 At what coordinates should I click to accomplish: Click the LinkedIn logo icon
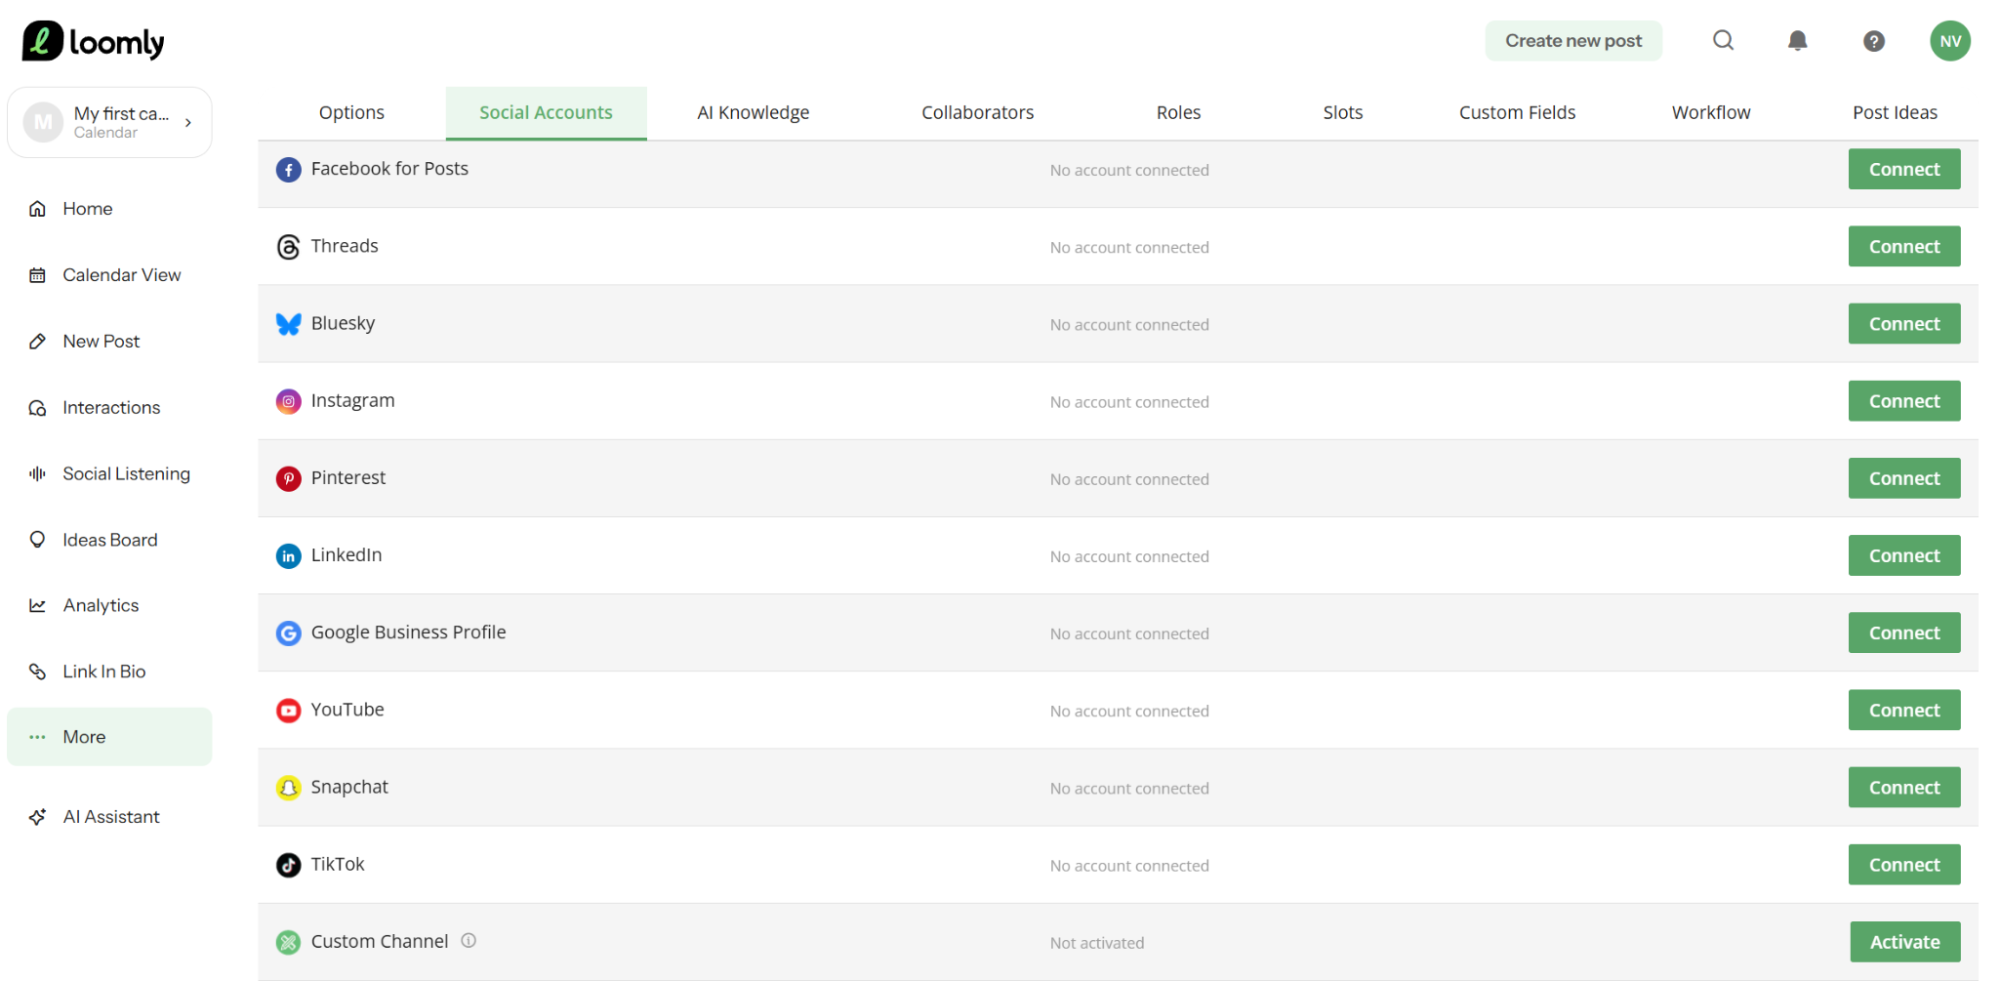click(x=288, y=556)
